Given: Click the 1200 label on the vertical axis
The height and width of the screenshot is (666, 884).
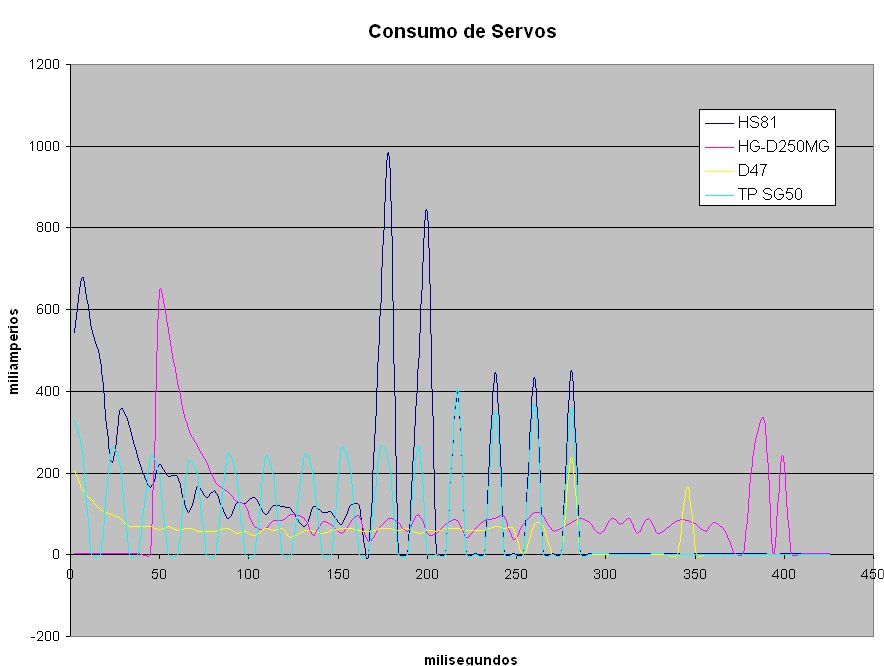Looking at the screenshot, I should [x=46, y=65].
